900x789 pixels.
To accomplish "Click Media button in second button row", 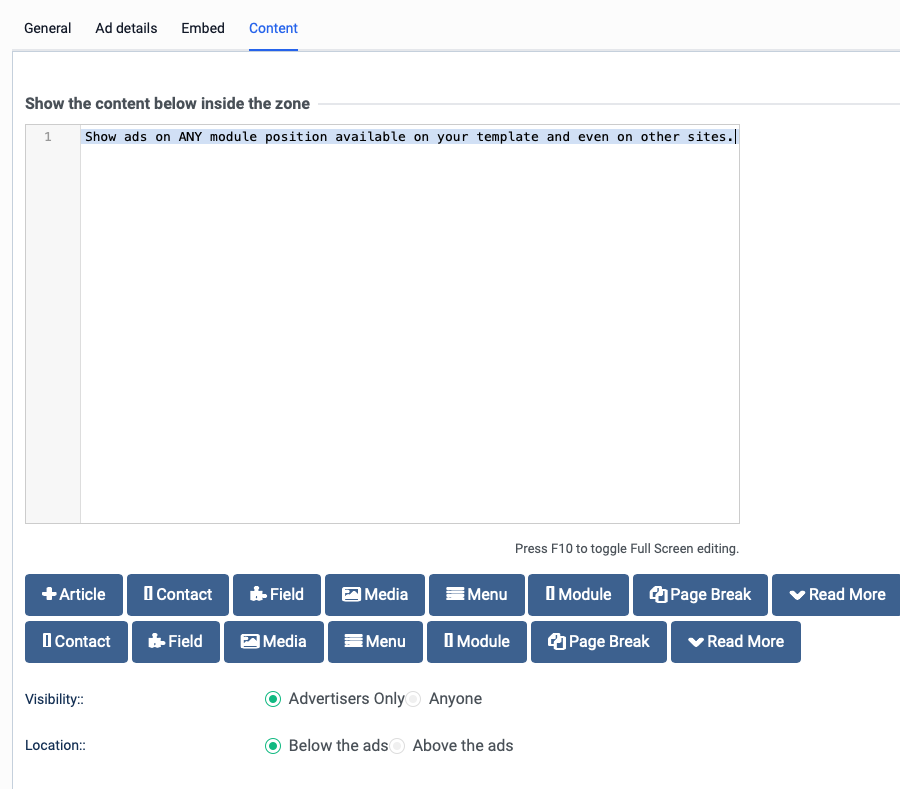I will [274, 642].
